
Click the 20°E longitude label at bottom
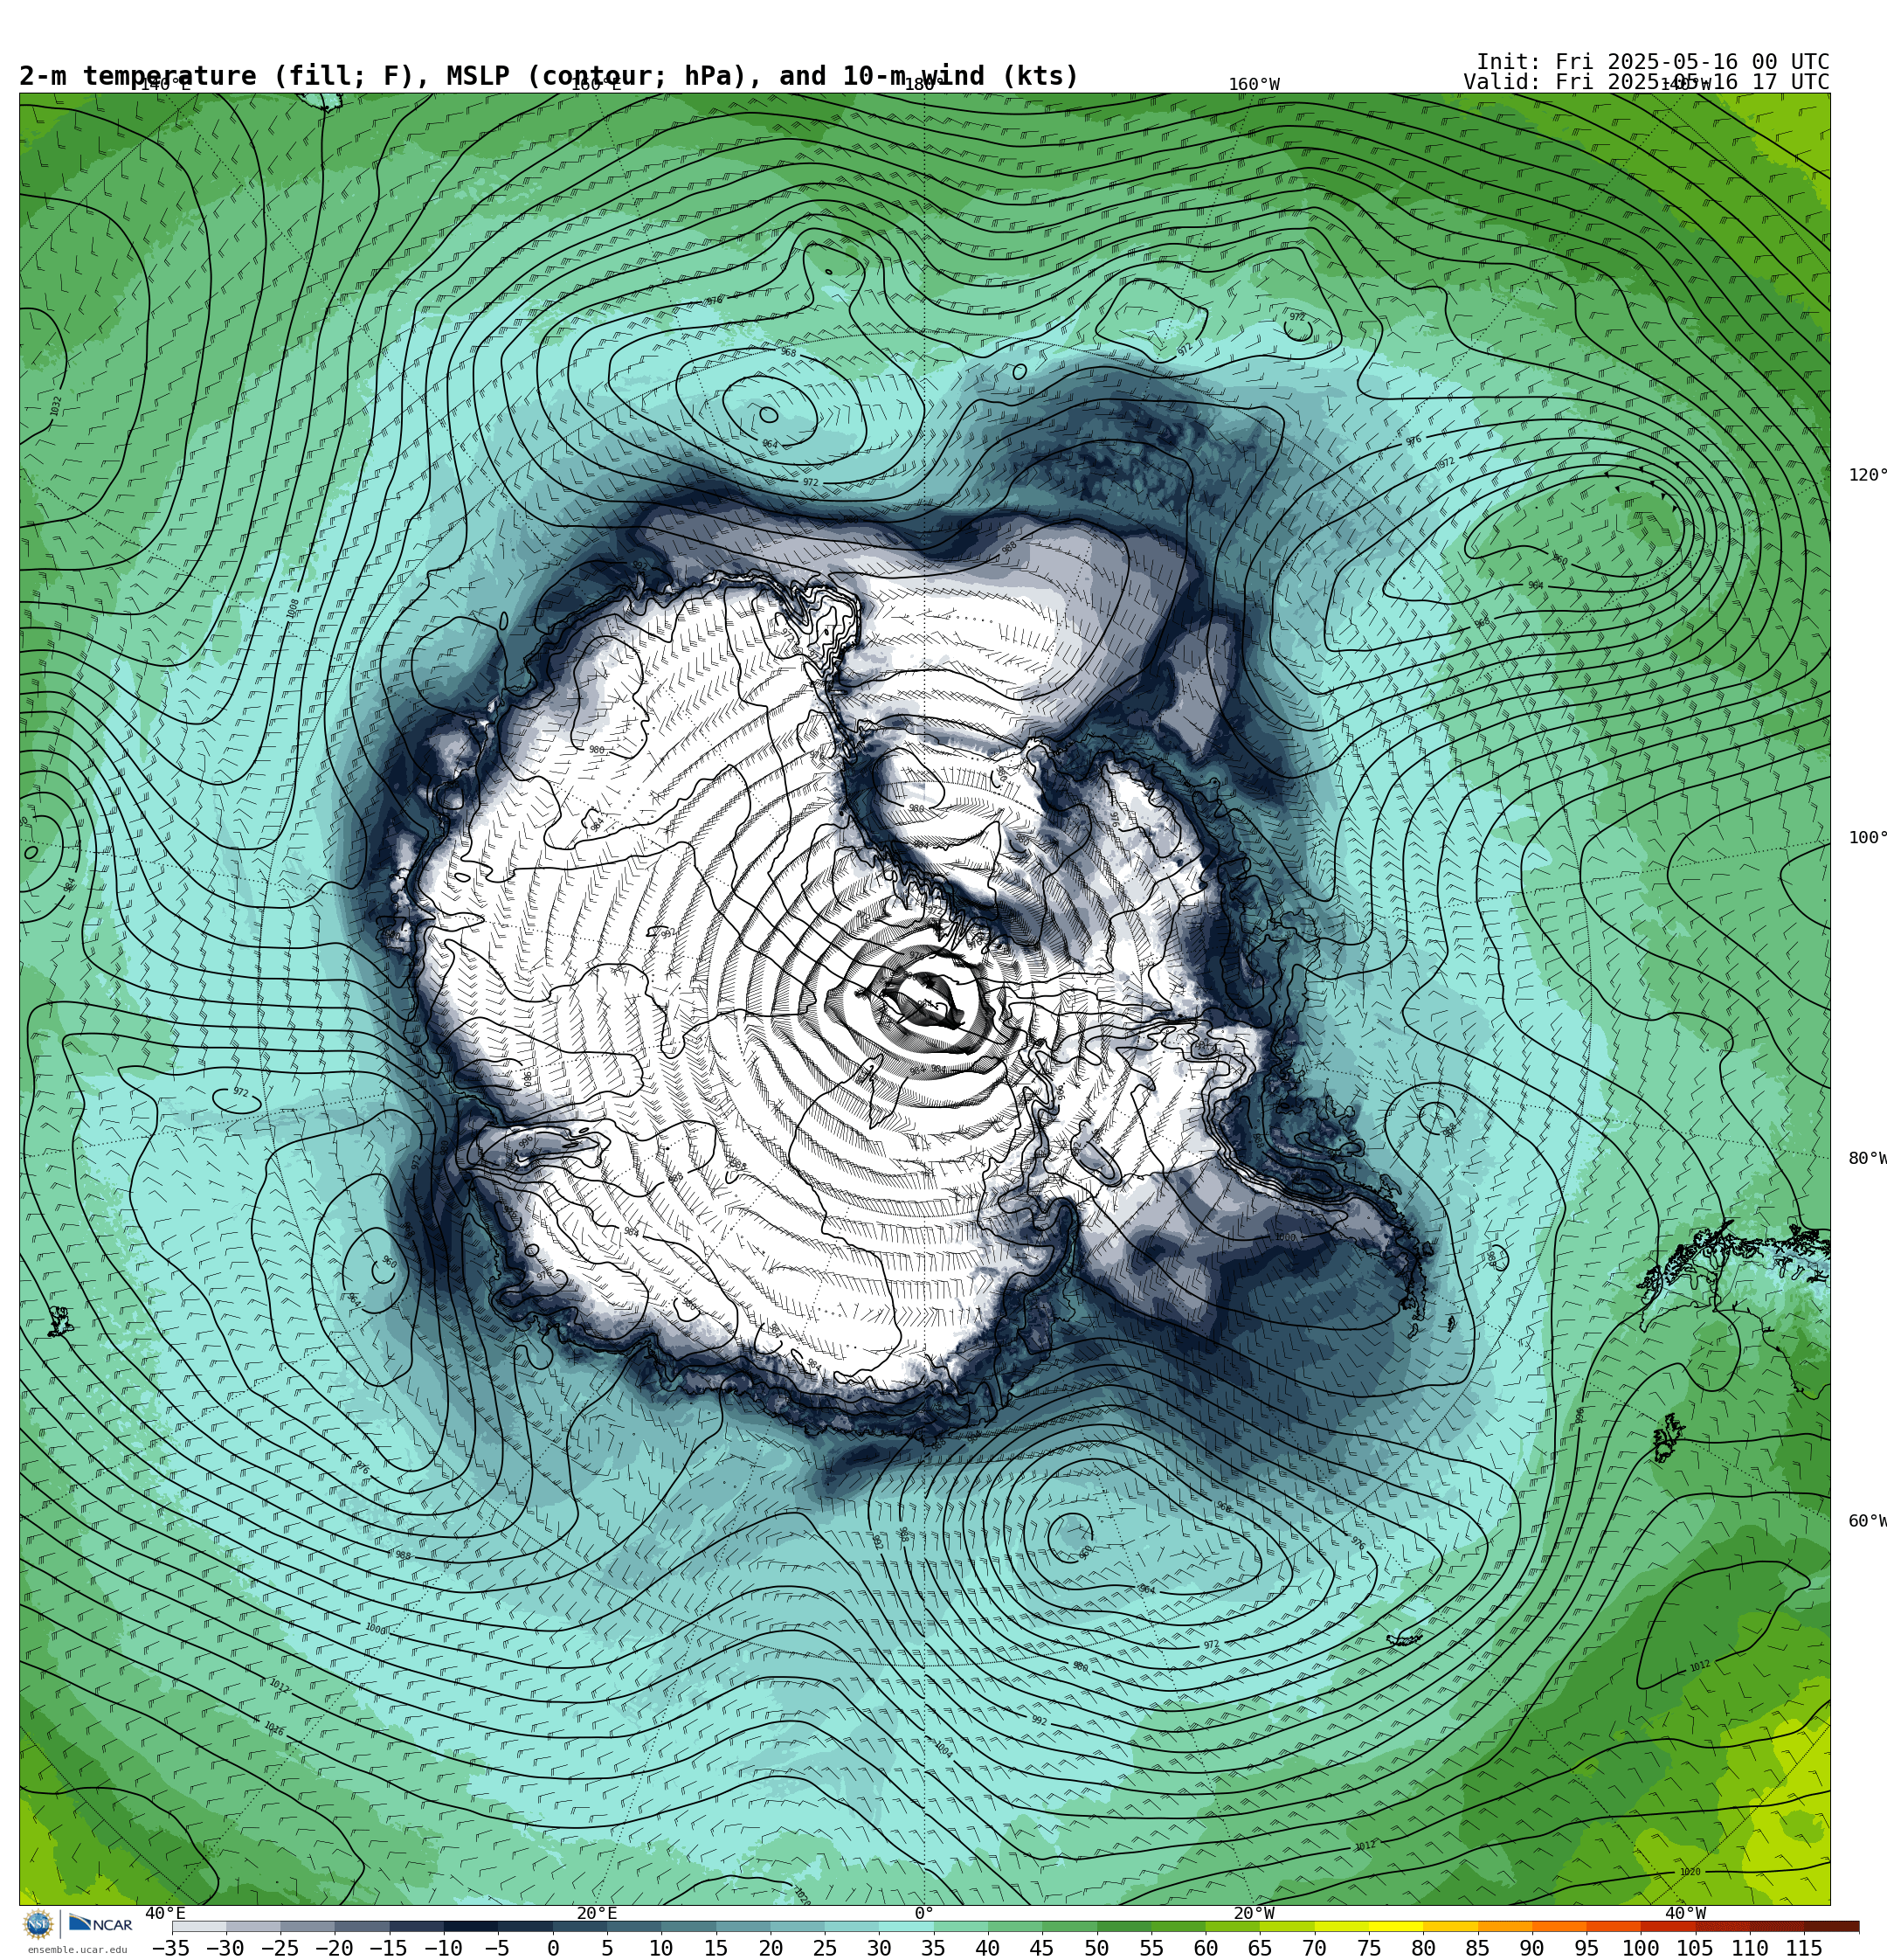(x=597, y=1913)
